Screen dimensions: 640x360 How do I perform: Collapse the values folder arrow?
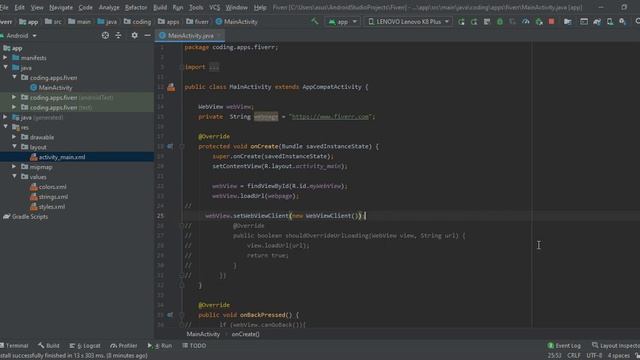coord(14,176)
